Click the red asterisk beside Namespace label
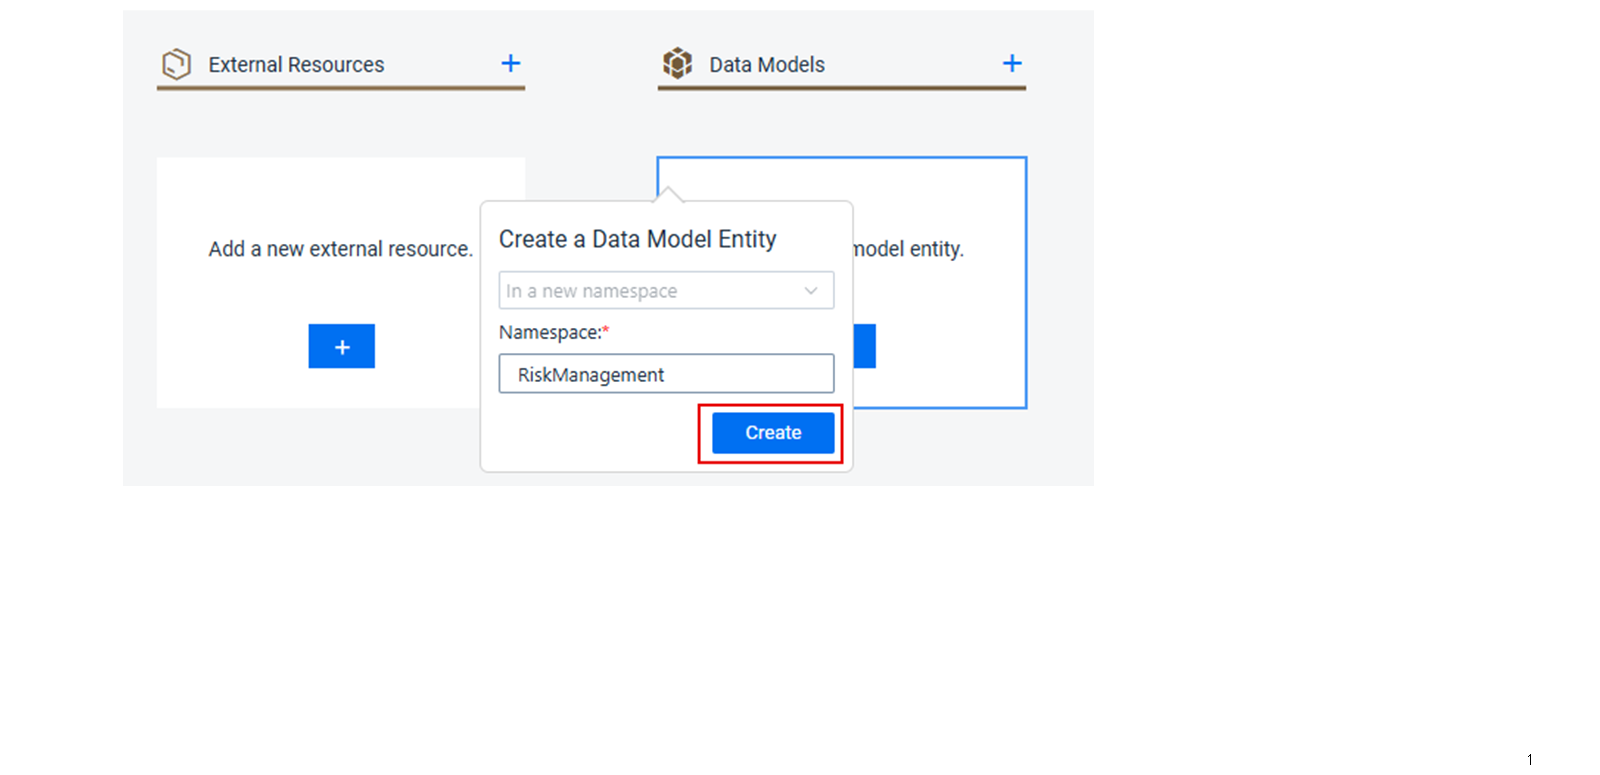Screen dimensions: 1600x775 tap(606, 330)
